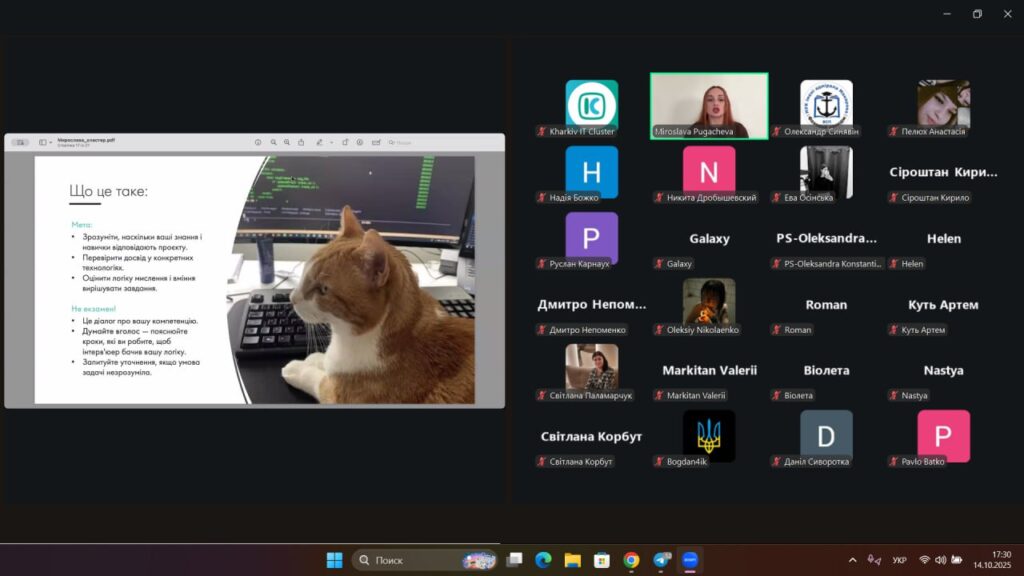Open File Explorer from the taskbar
The image size is (1024, 576).
[x=572, y=560]
